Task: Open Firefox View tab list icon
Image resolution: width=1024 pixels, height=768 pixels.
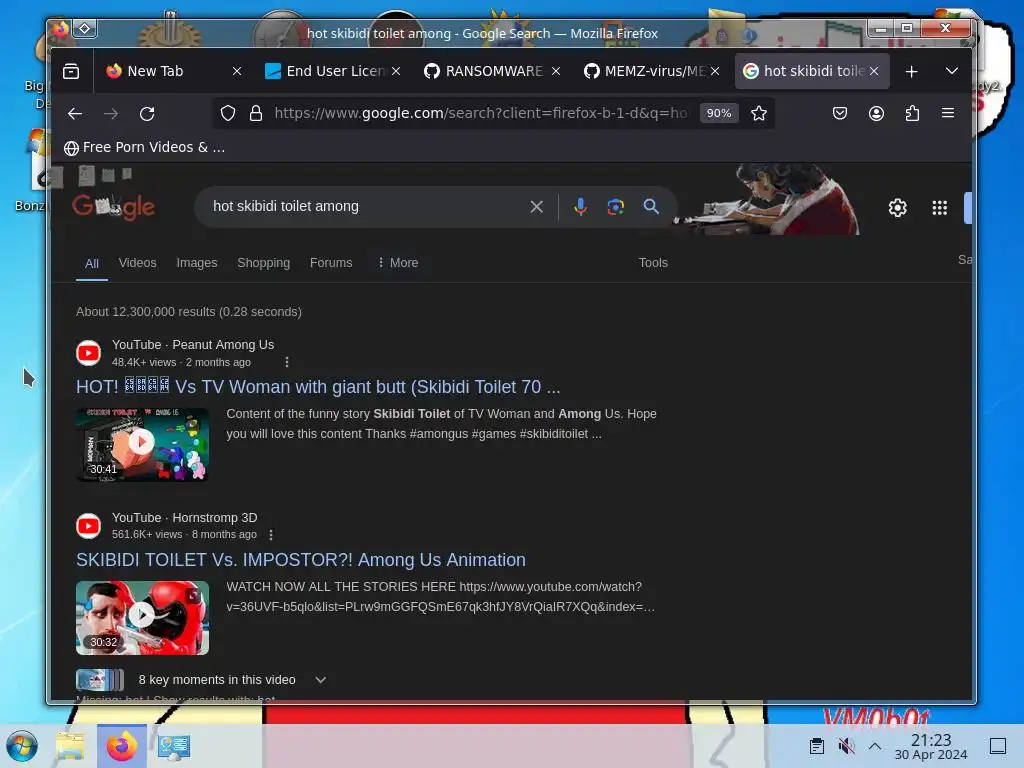Action: (x=71, y=71)
